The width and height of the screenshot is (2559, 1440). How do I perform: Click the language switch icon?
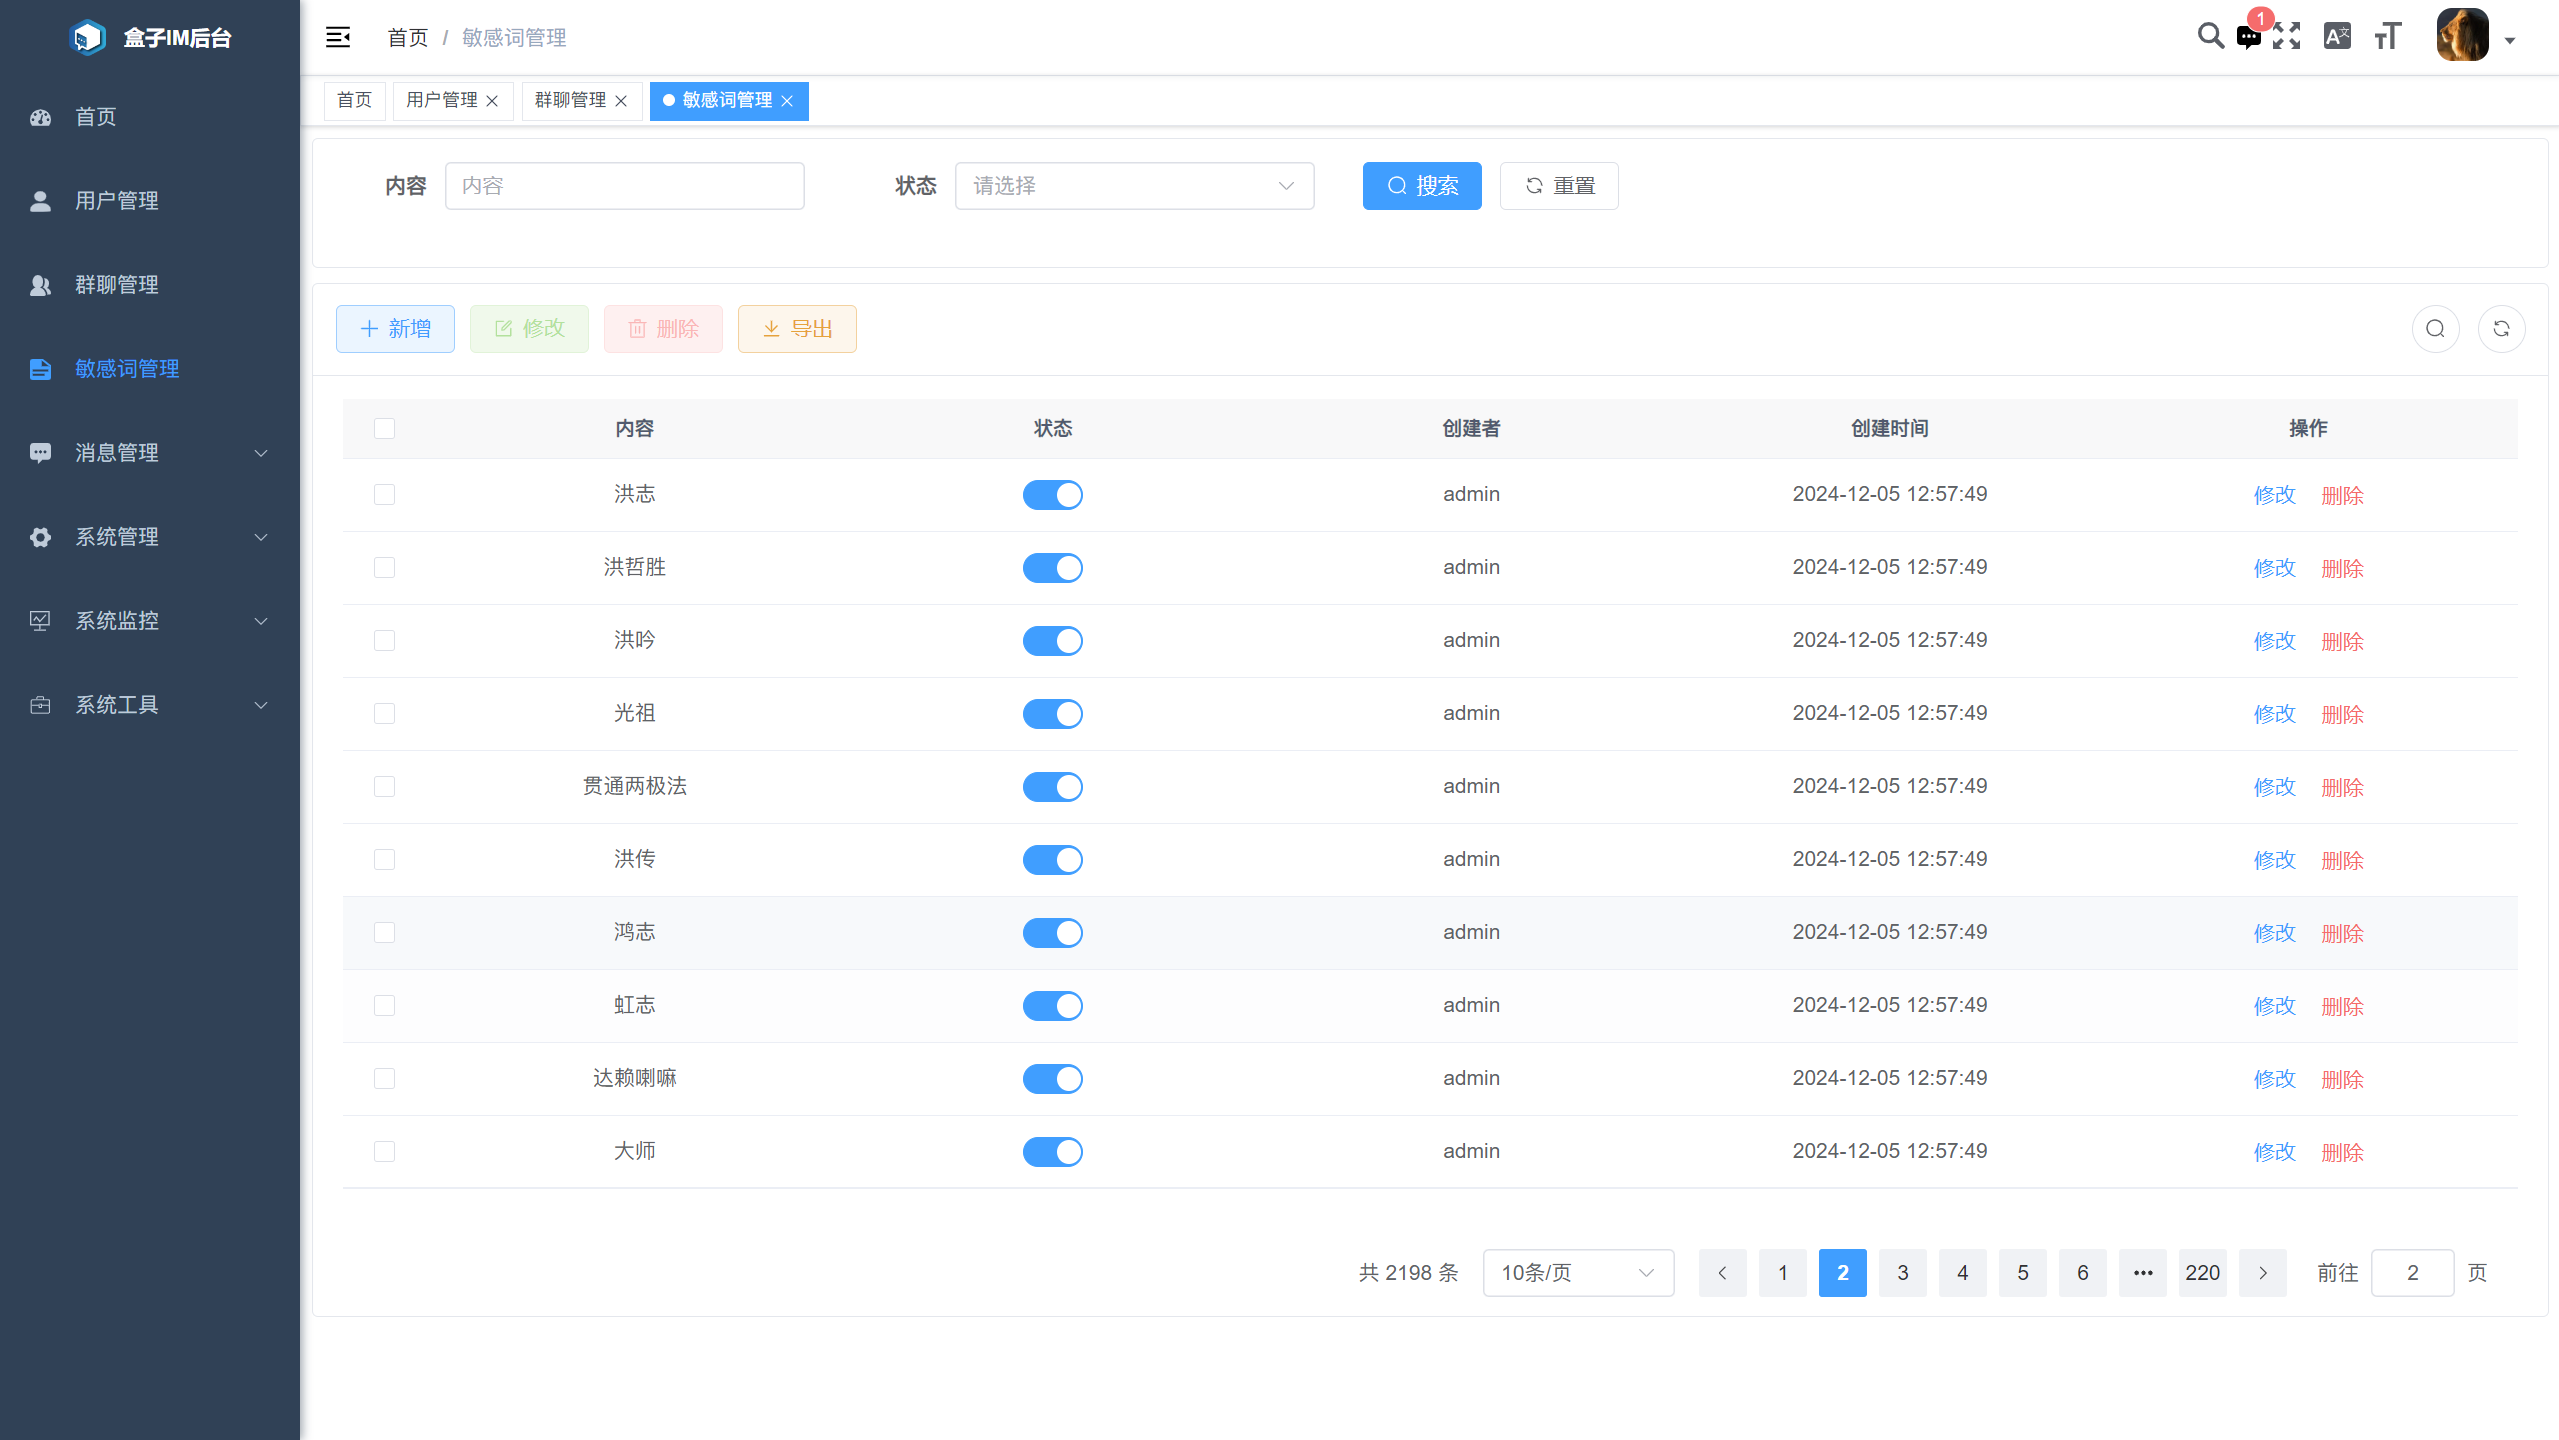[x=2337, y=36]
